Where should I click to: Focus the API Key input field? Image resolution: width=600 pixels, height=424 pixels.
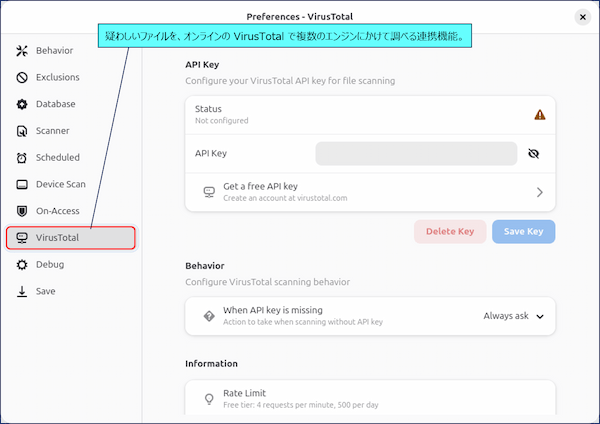pyautogui.click(x=416, y=153)
